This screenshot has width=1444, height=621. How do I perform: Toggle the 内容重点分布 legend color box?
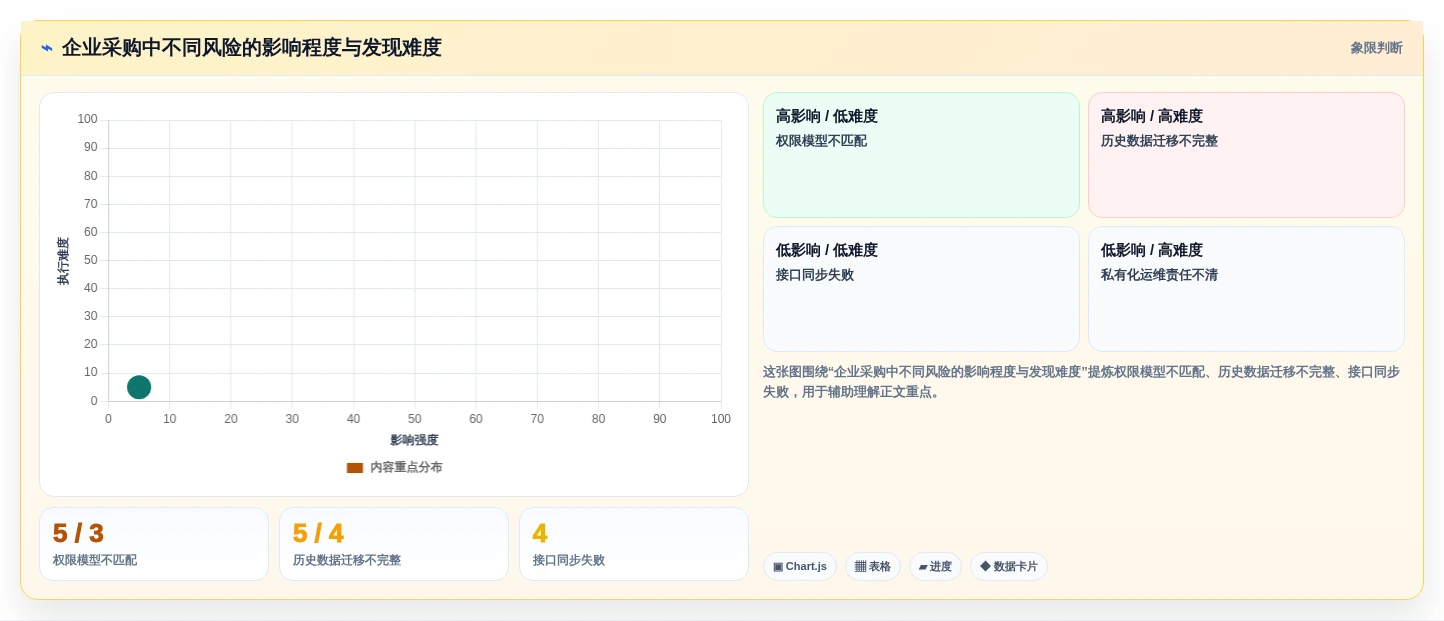(x=355, y=468)
